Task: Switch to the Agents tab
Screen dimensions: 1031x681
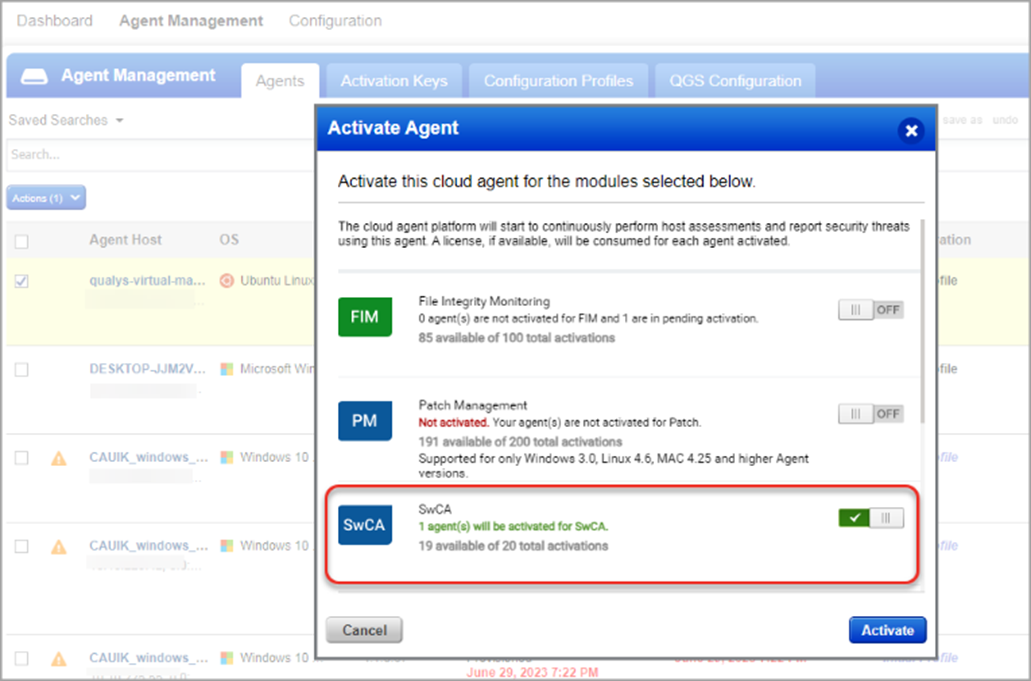Action: (x=280, y=81)
